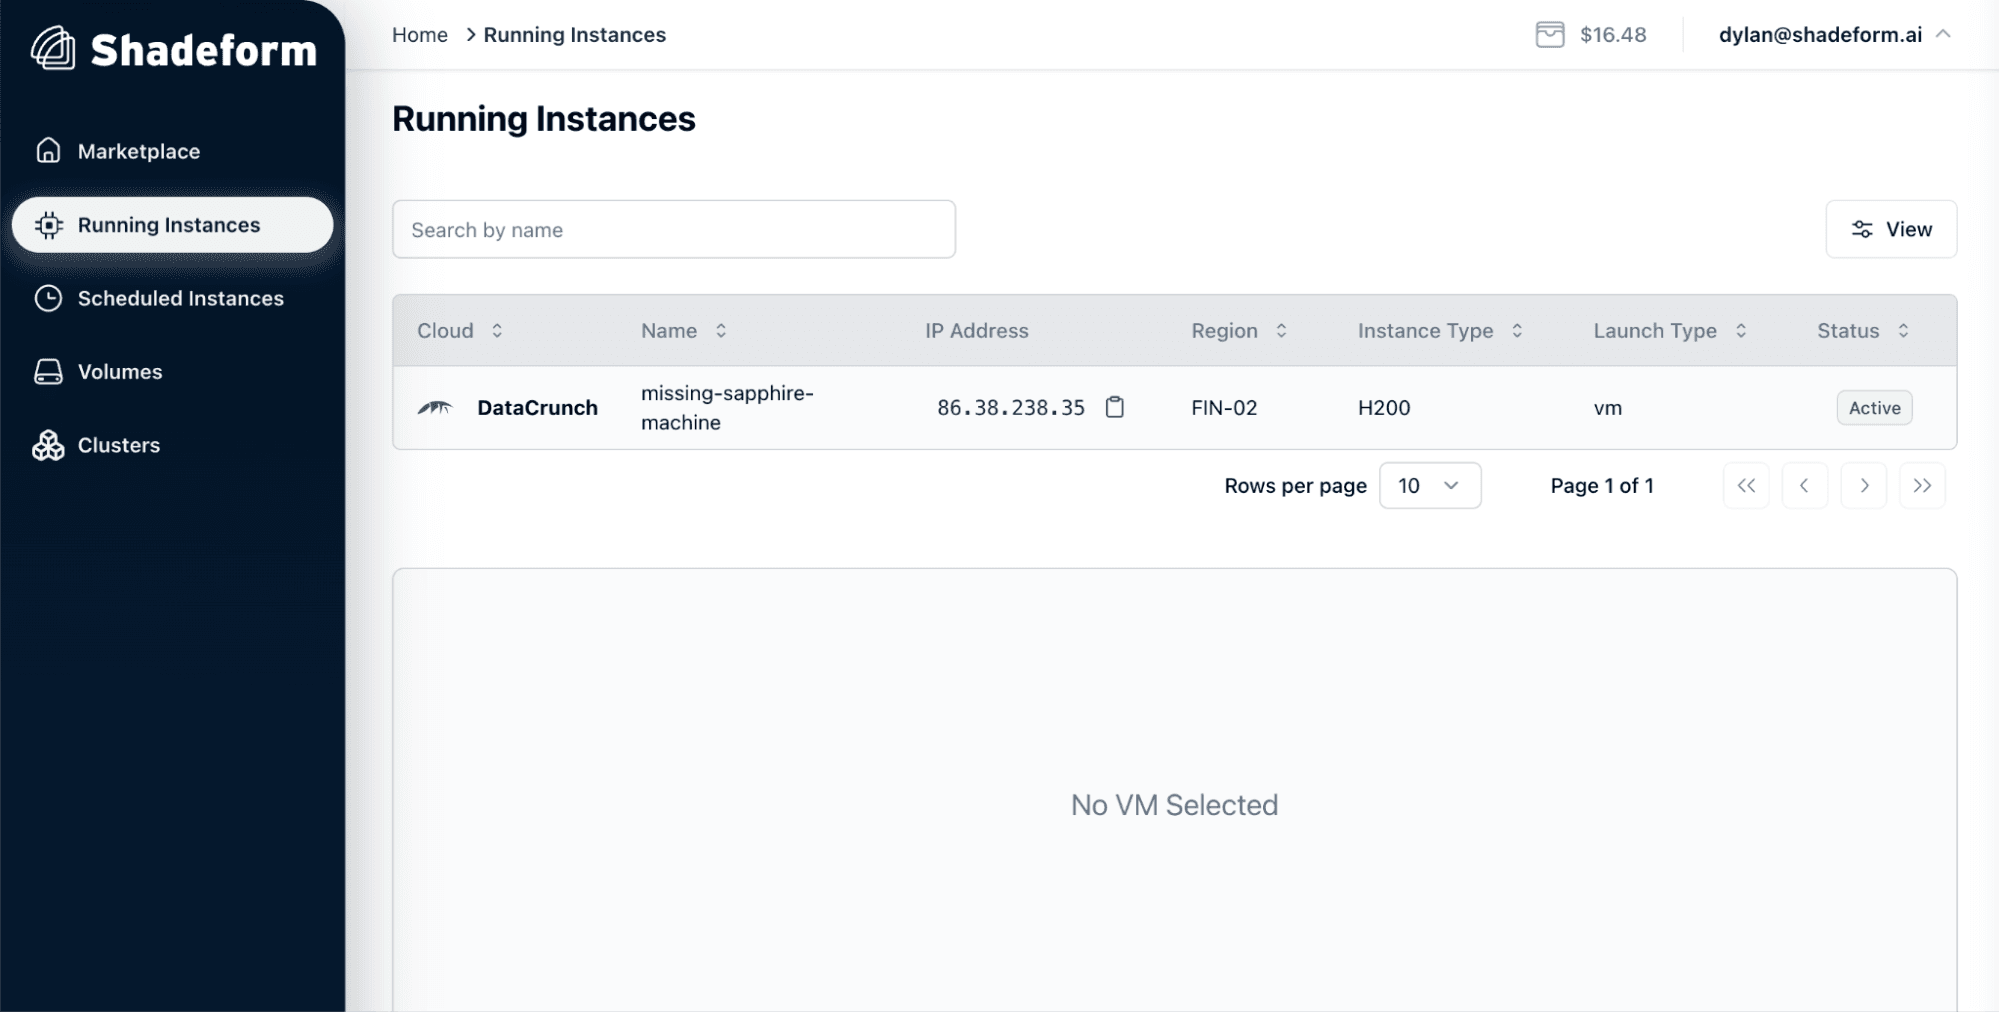Click the Search by name field
1999x1013 pixels.
[674, 229]
